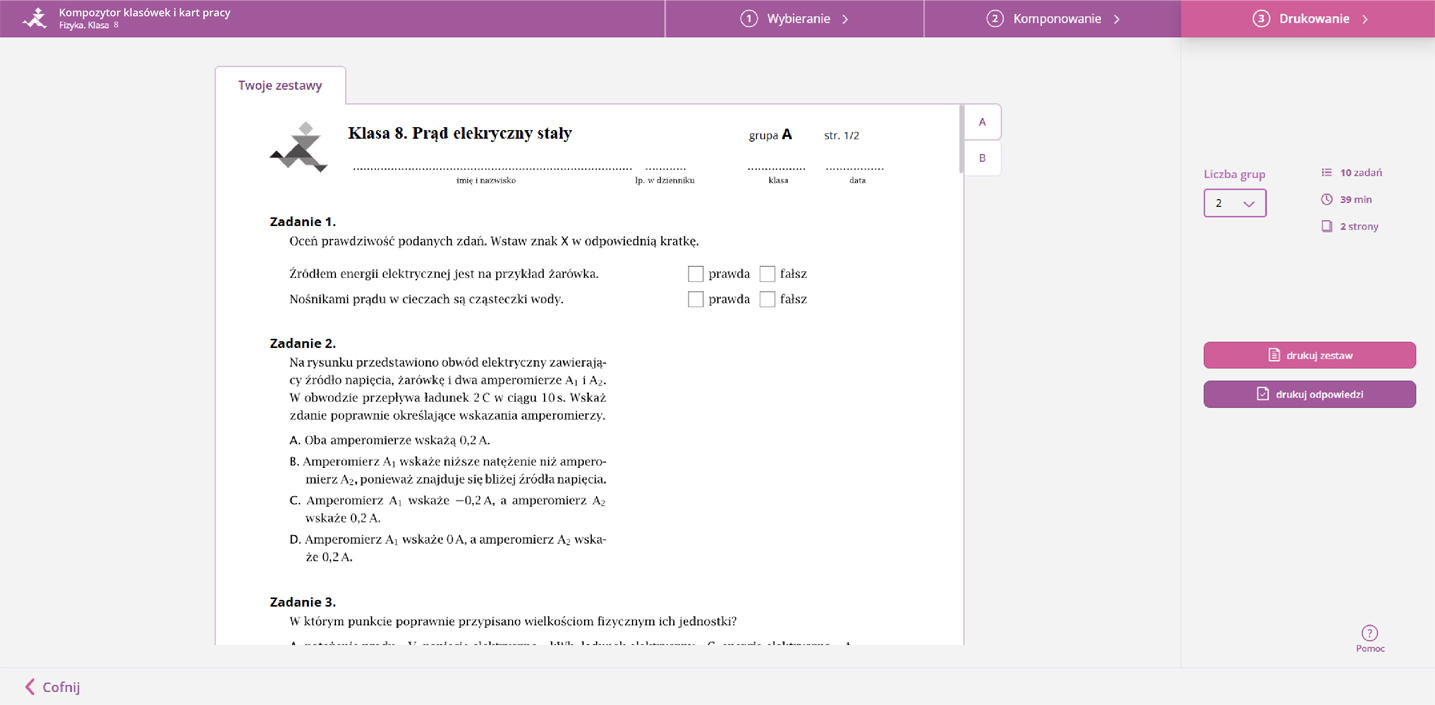Go to the Wybieranie step
Viewport: 1435px width, 705px height.
click(x=795, y=19)
